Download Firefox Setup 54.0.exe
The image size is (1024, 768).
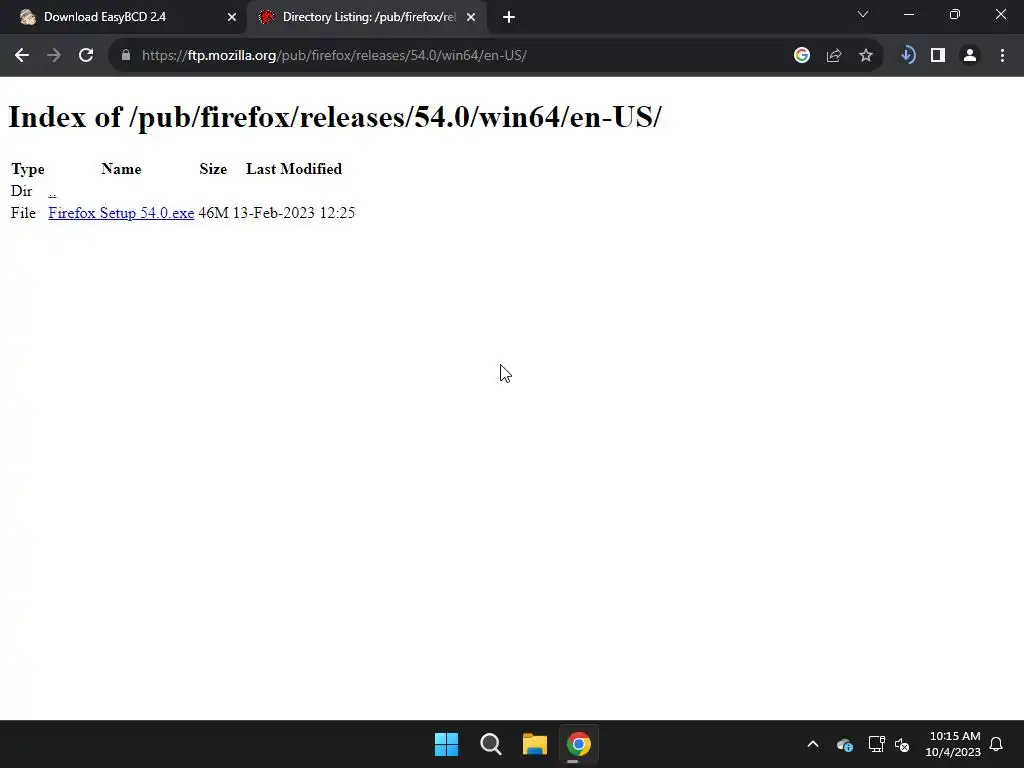pyautogui.click(x=121, y=213)
